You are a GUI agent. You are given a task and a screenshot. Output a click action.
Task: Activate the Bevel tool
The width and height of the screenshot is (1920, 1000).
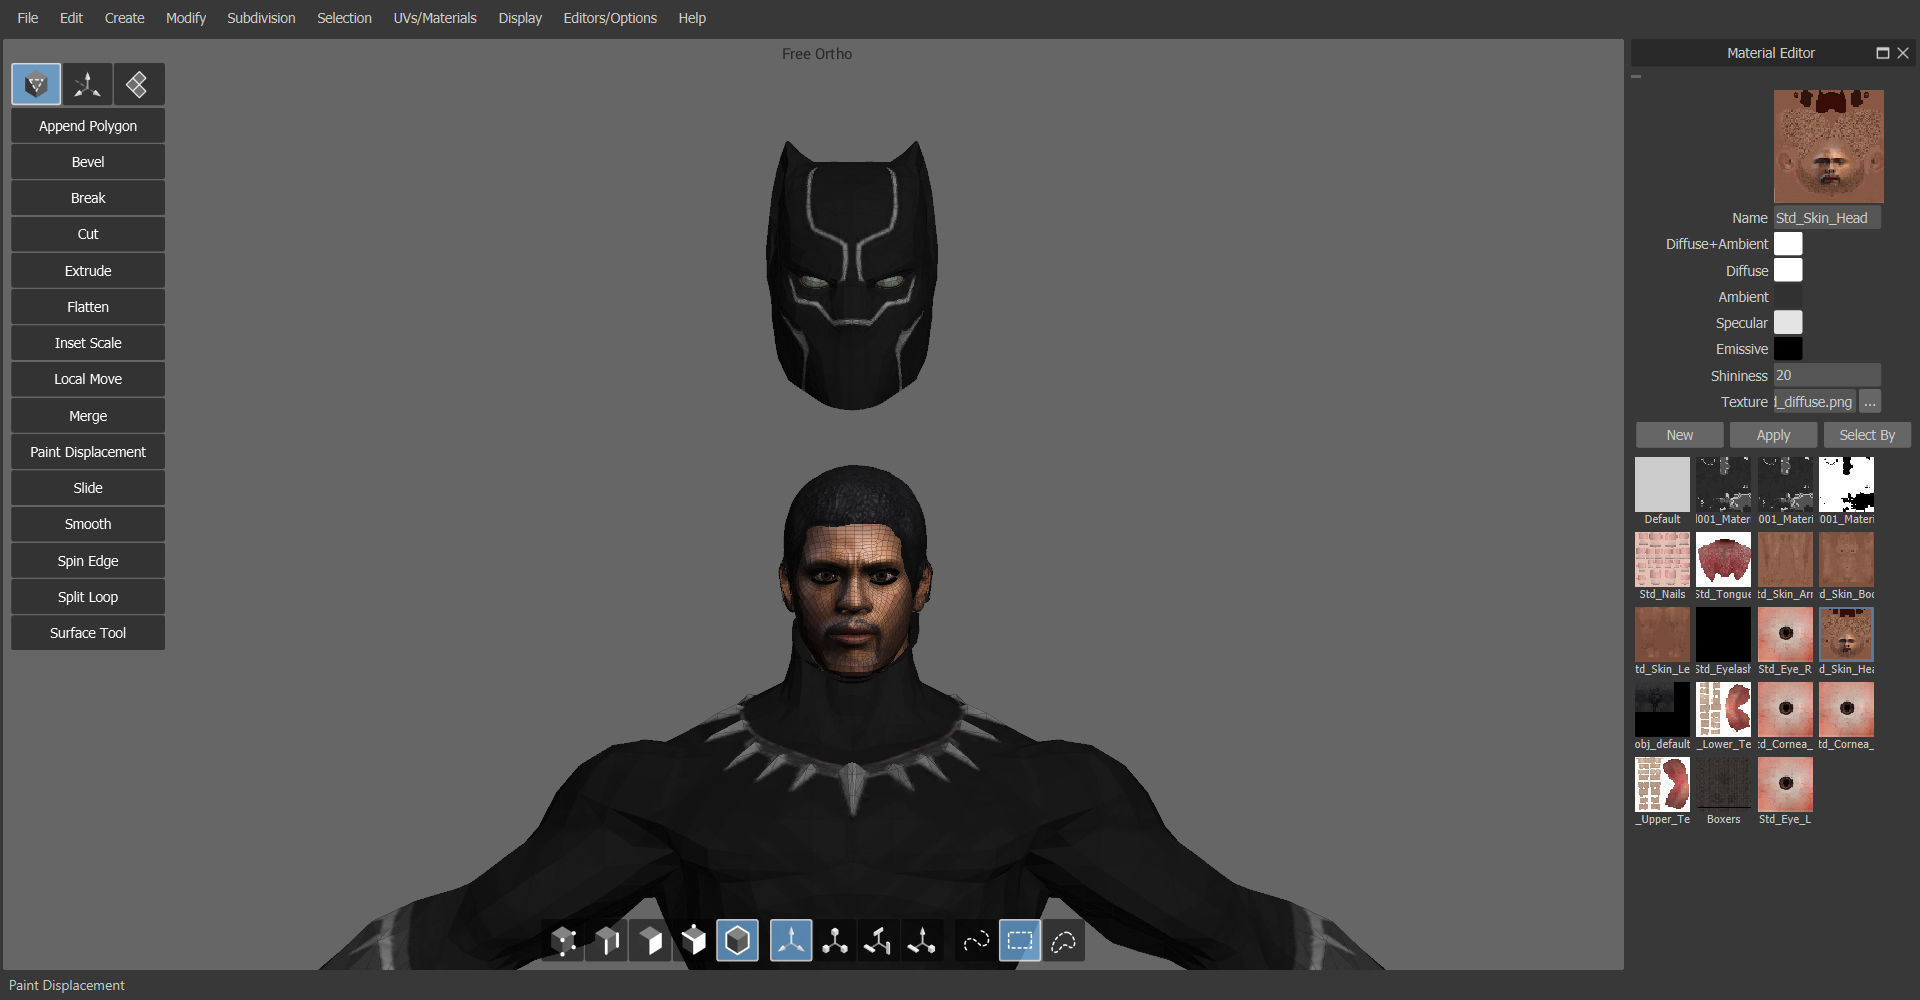click(x=88, y=162)
